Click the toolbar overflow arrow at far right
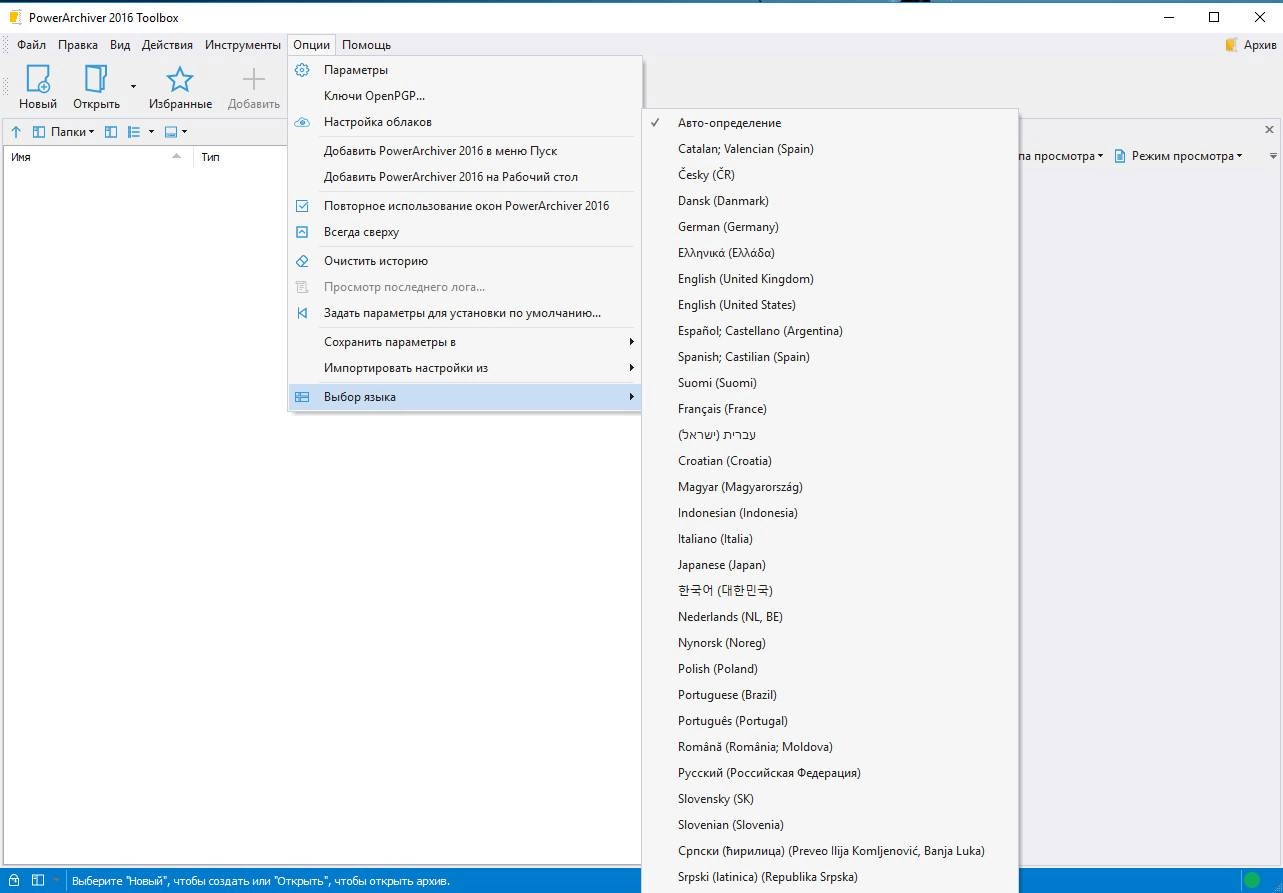 pos(1273,156)
